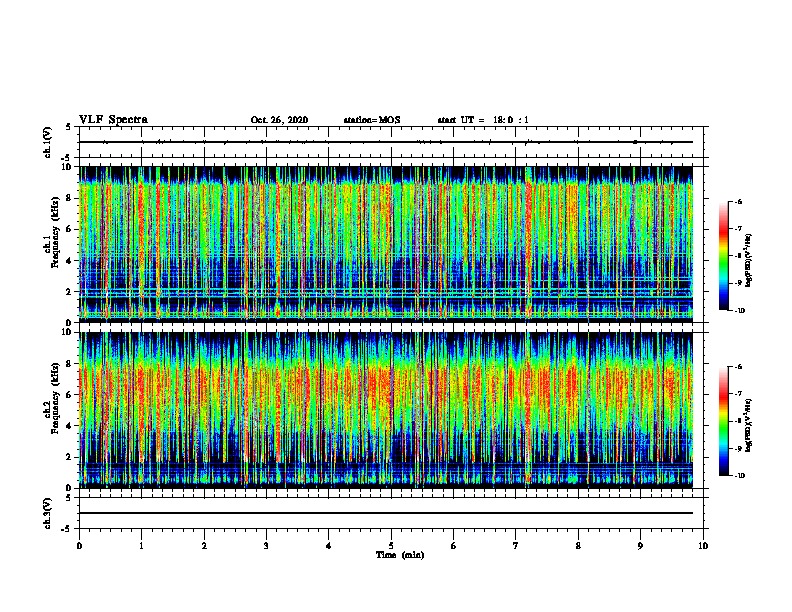
Task: Click the "Time (min)" x-axis label
Action: tap(400, 555)
